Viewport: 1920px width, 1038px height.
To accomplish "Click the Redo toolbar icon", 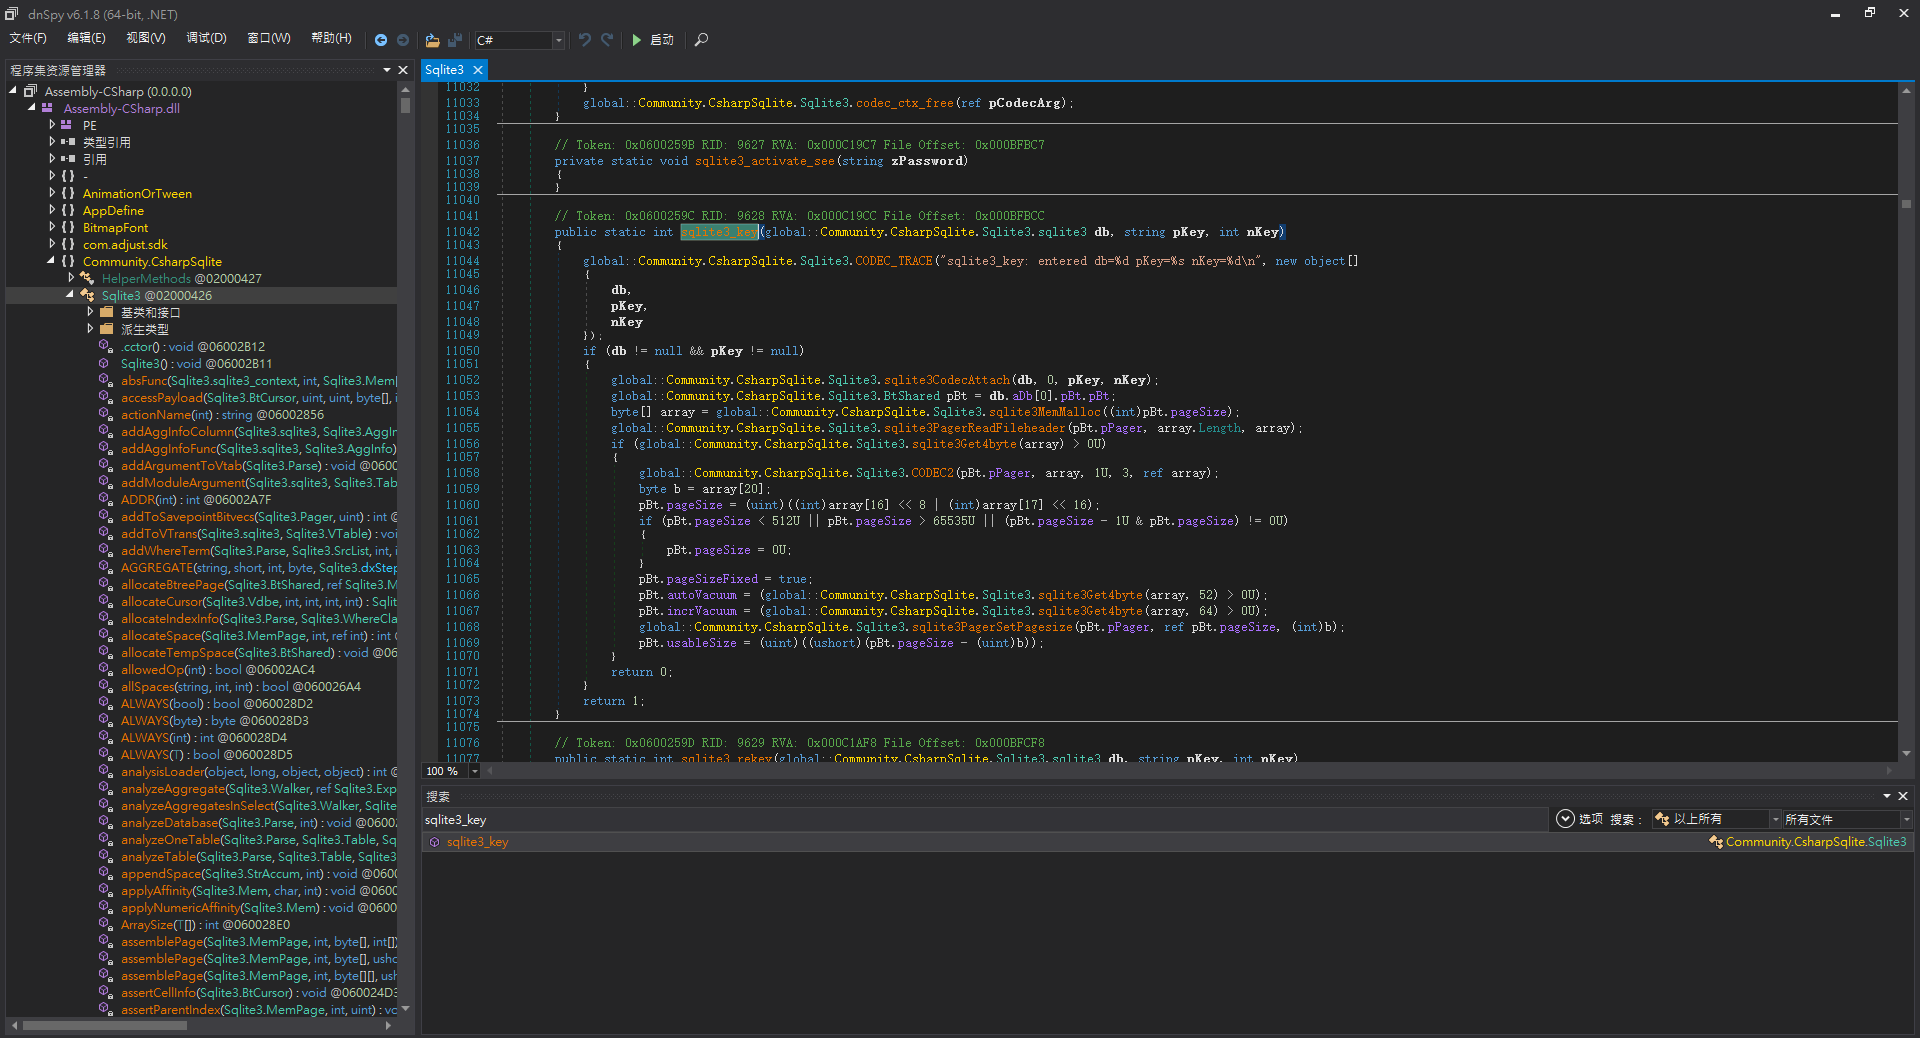I will pyautogui.click(x=607, y=40).
